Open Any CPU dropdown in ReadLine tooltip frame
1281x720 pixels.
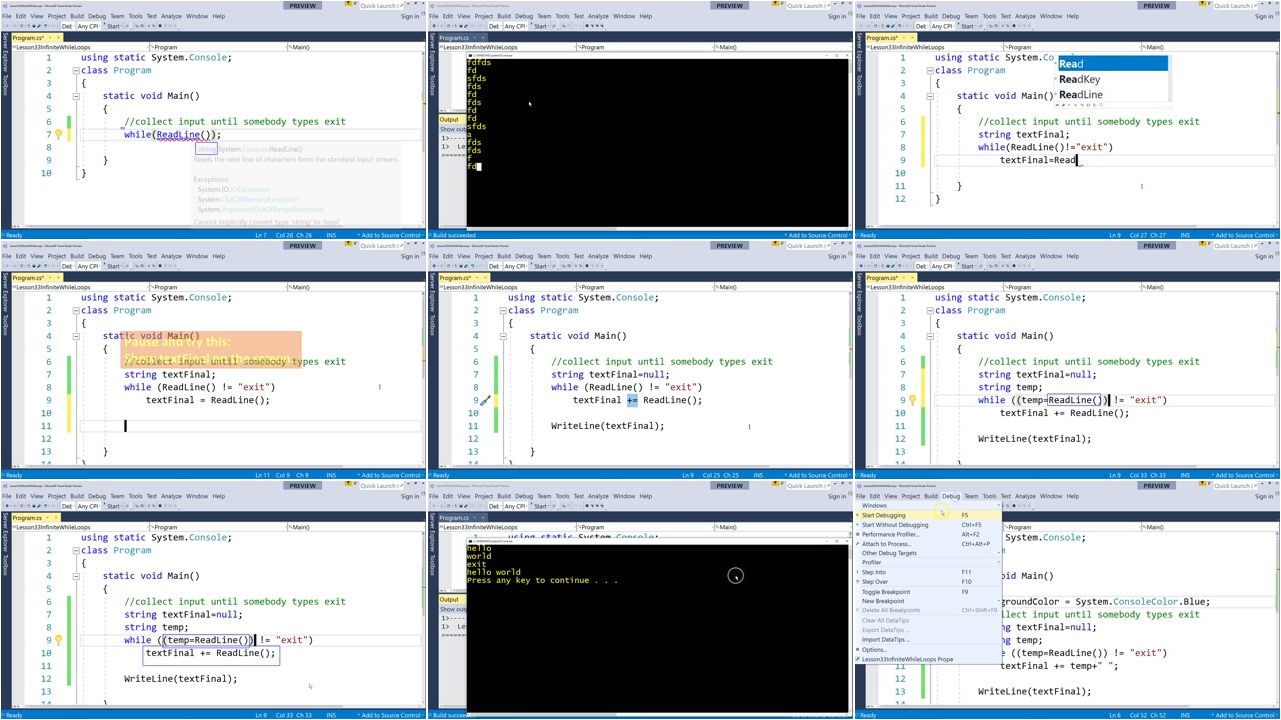[x=88, y=26]
